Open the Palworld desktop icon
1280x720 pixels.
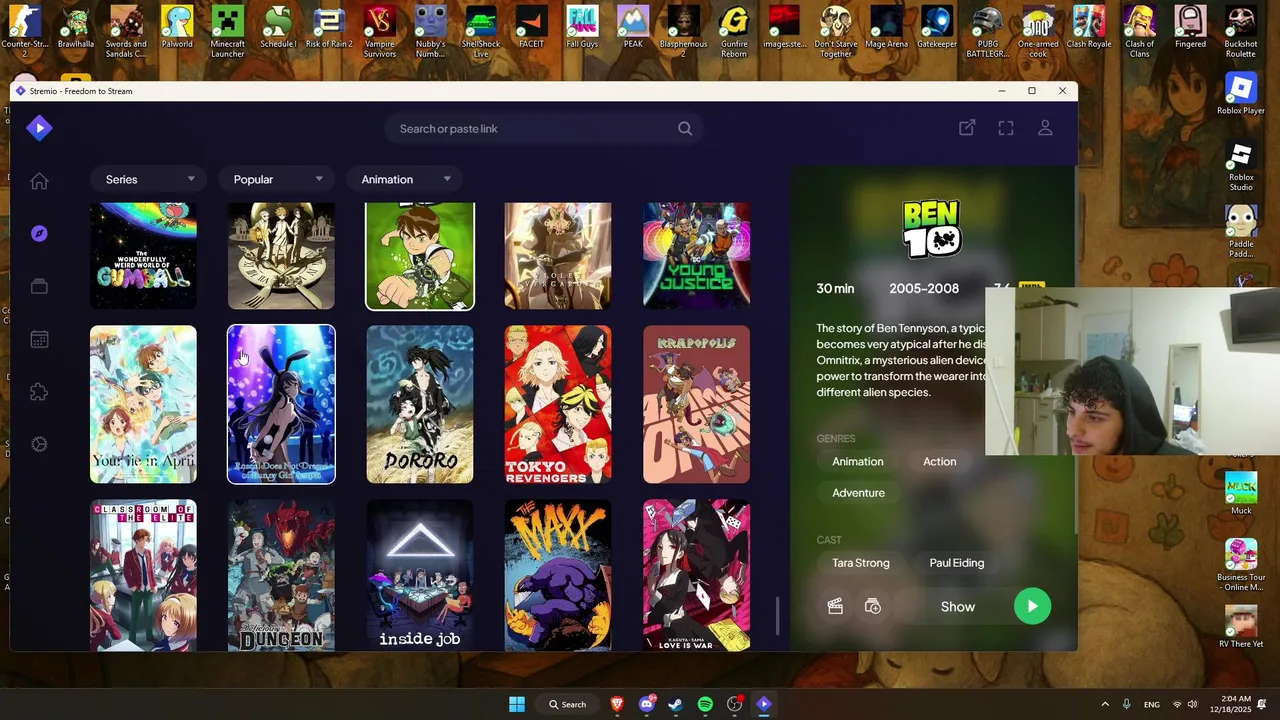click(177, 27)
